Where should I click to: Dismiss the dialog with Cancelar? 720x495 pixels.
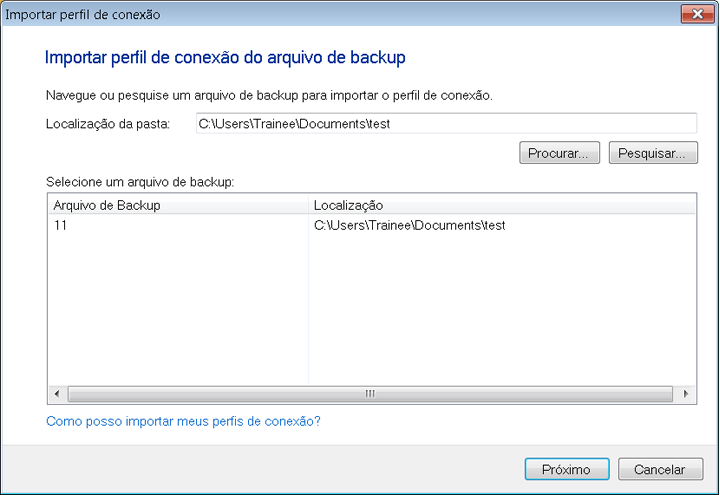tap(659, 469)
